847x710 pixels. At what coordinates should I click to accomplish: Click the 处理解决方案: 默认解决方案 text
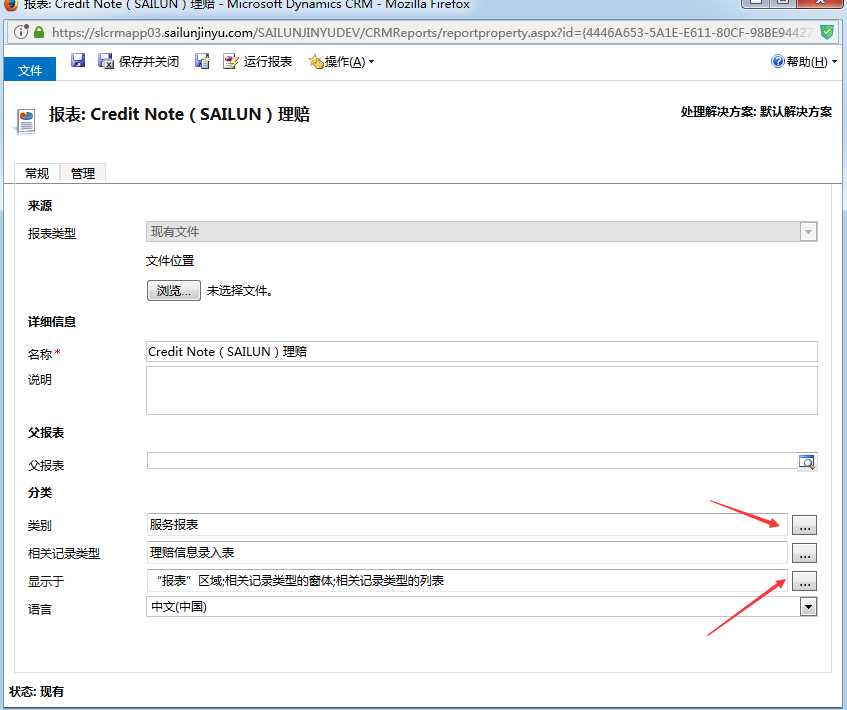pos(756,112)
